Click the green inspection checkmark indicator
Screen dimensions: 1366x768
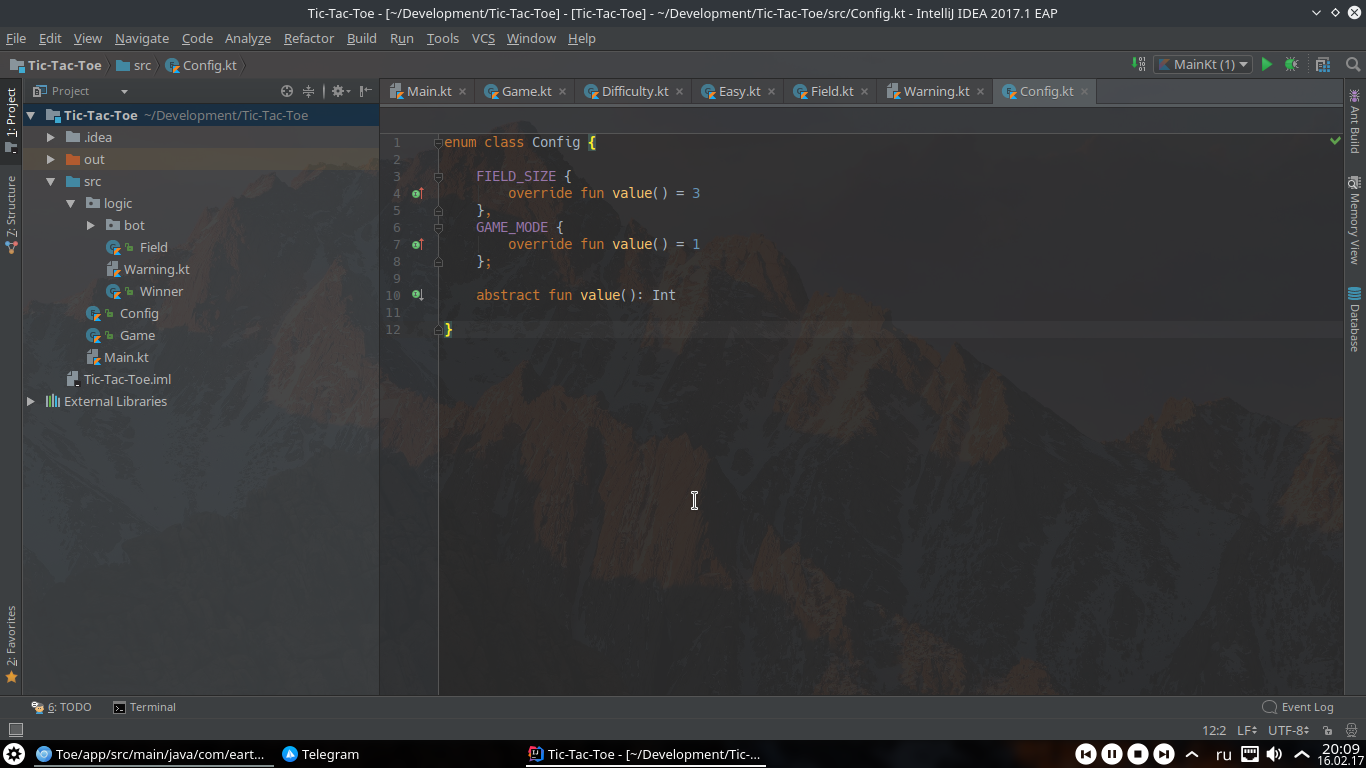click(x=1335, y=141)
